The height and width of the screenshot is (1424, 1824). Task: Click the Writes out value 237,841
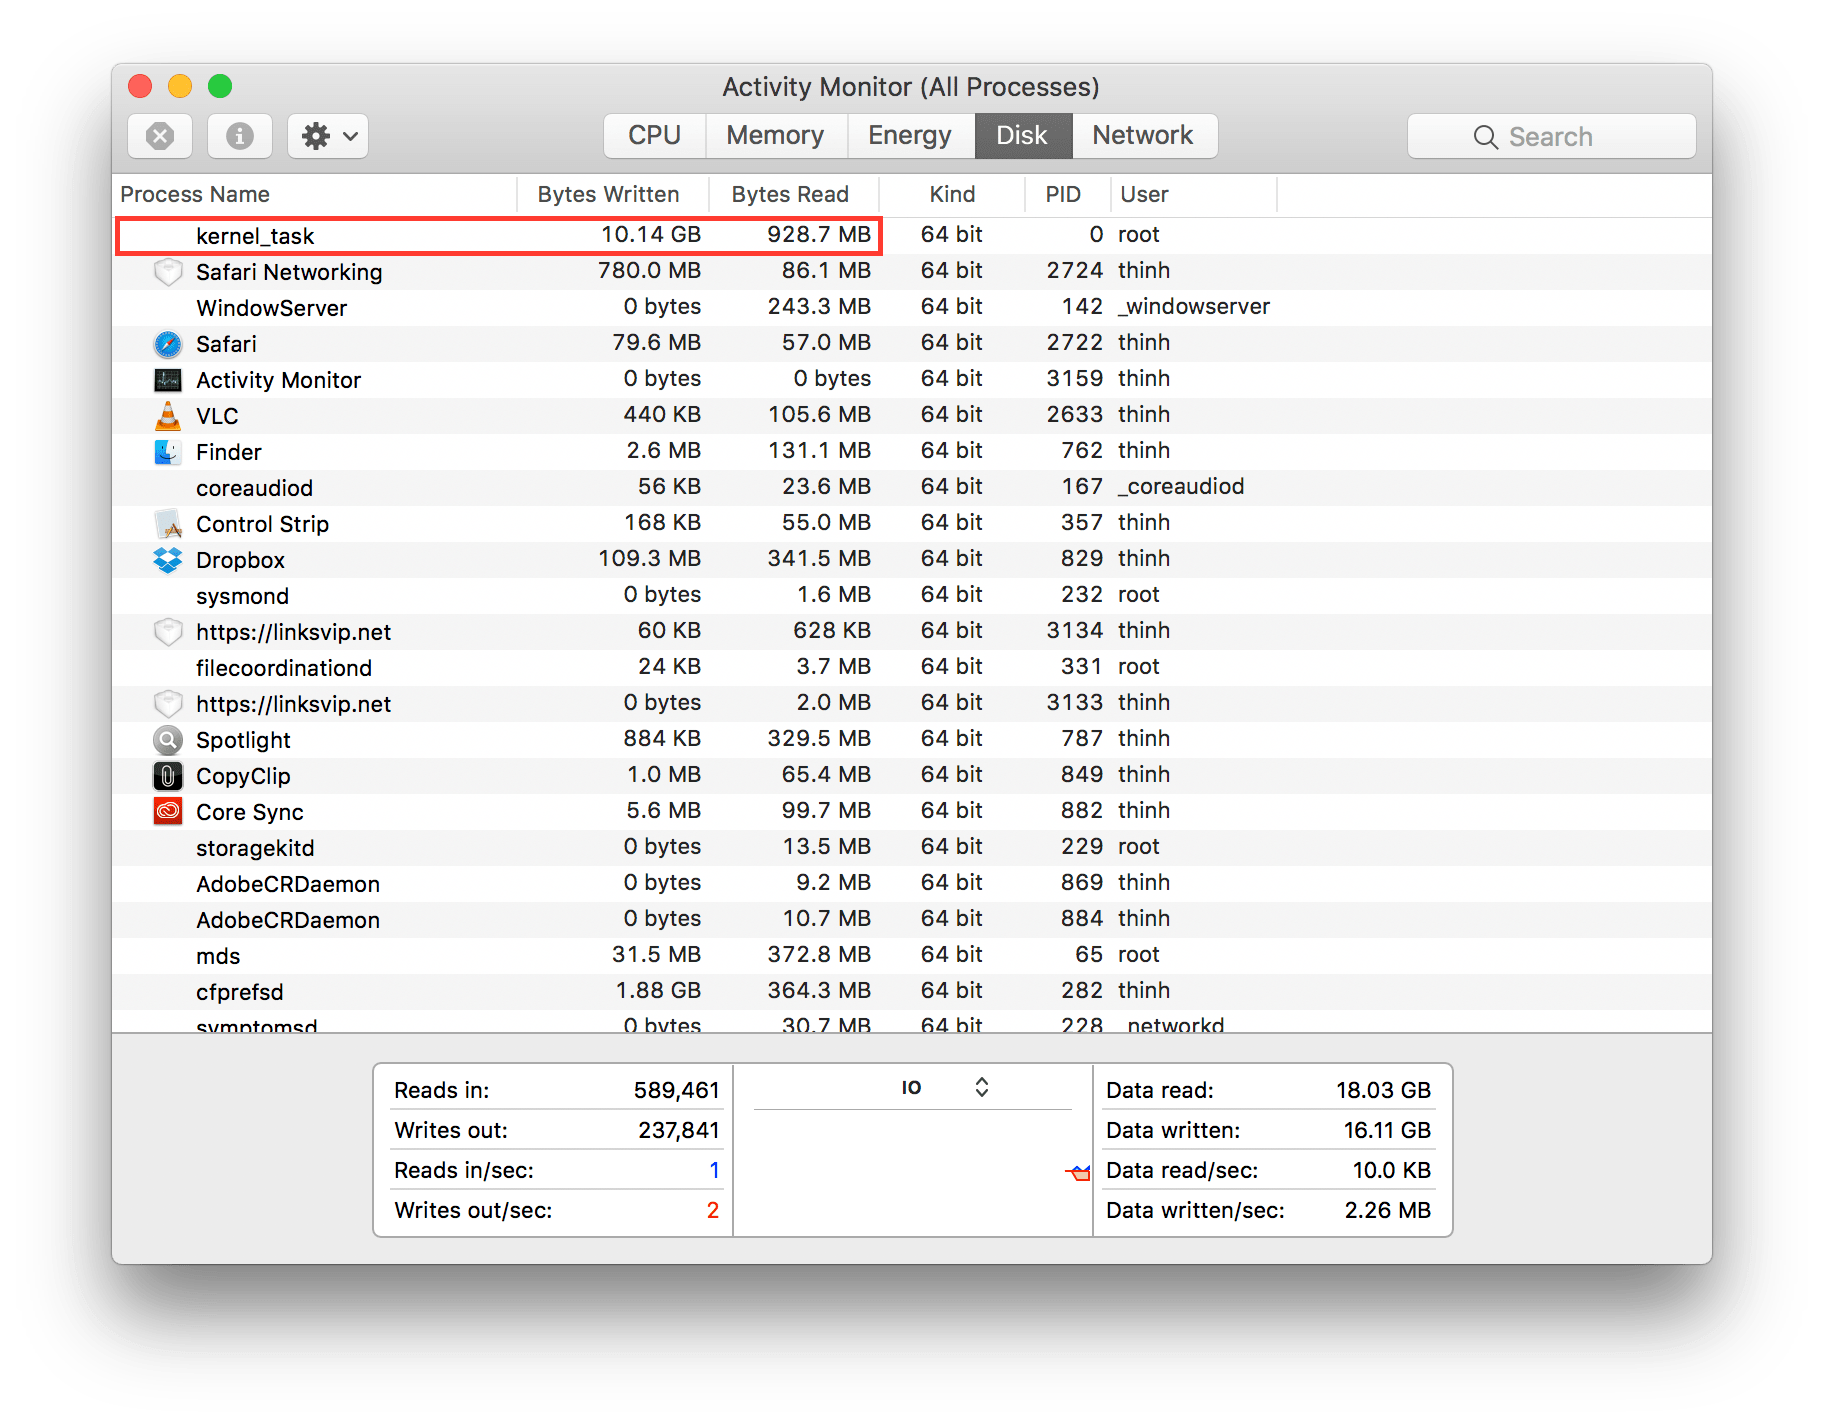point(678,1130)
